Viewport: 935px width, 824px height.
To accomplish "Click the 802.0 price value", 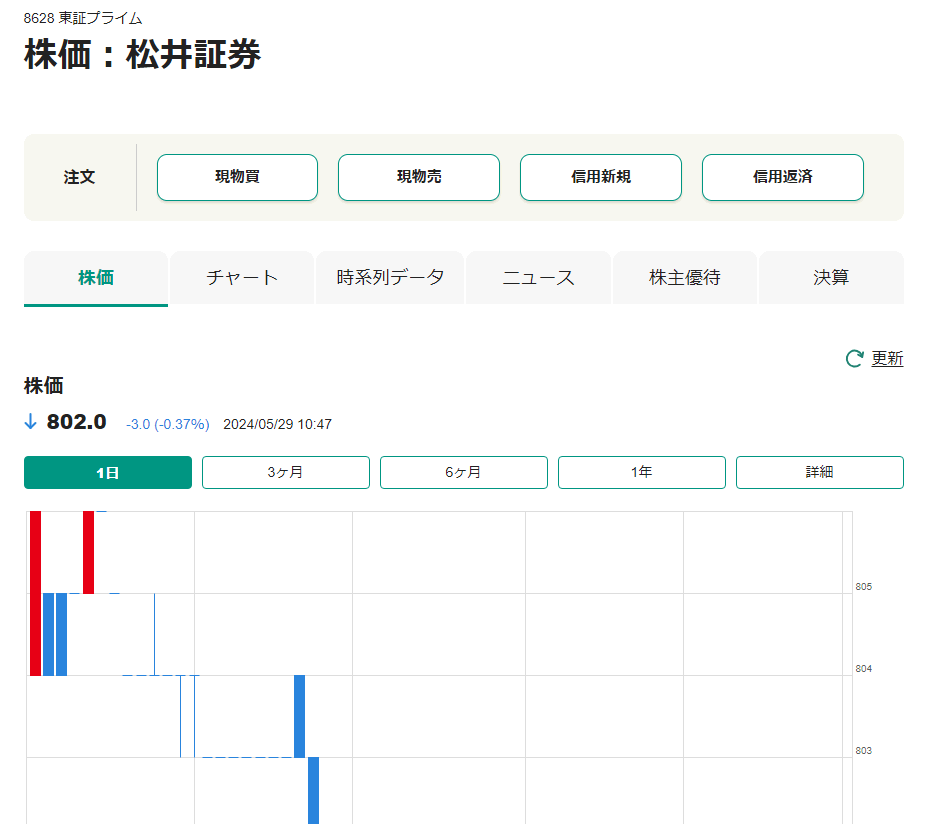I will (x=76, y=422).
